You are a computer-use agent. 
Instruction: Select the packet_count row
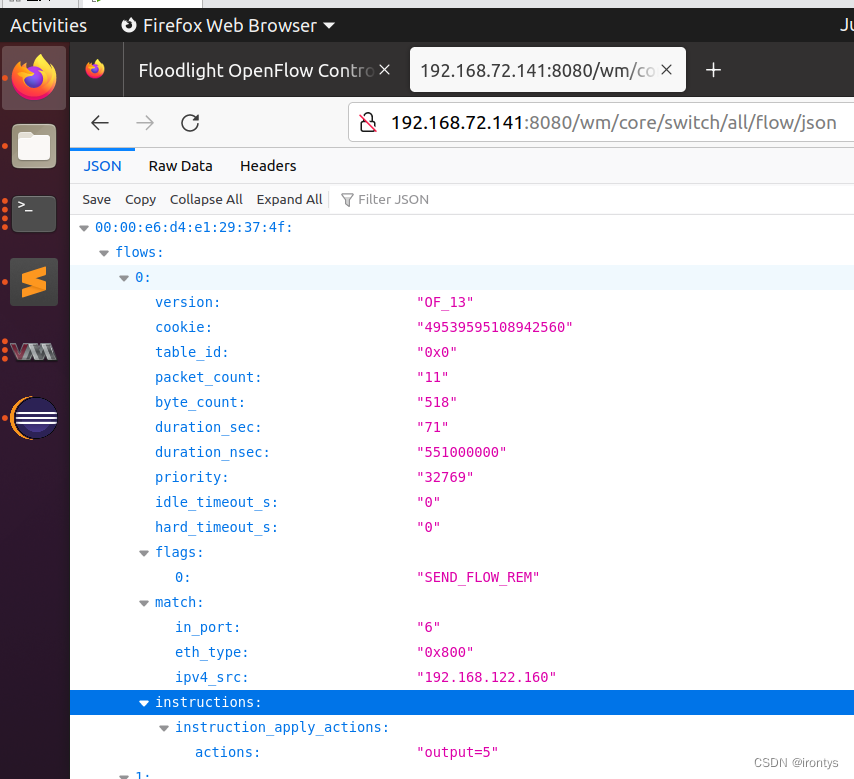pos(462,378)
